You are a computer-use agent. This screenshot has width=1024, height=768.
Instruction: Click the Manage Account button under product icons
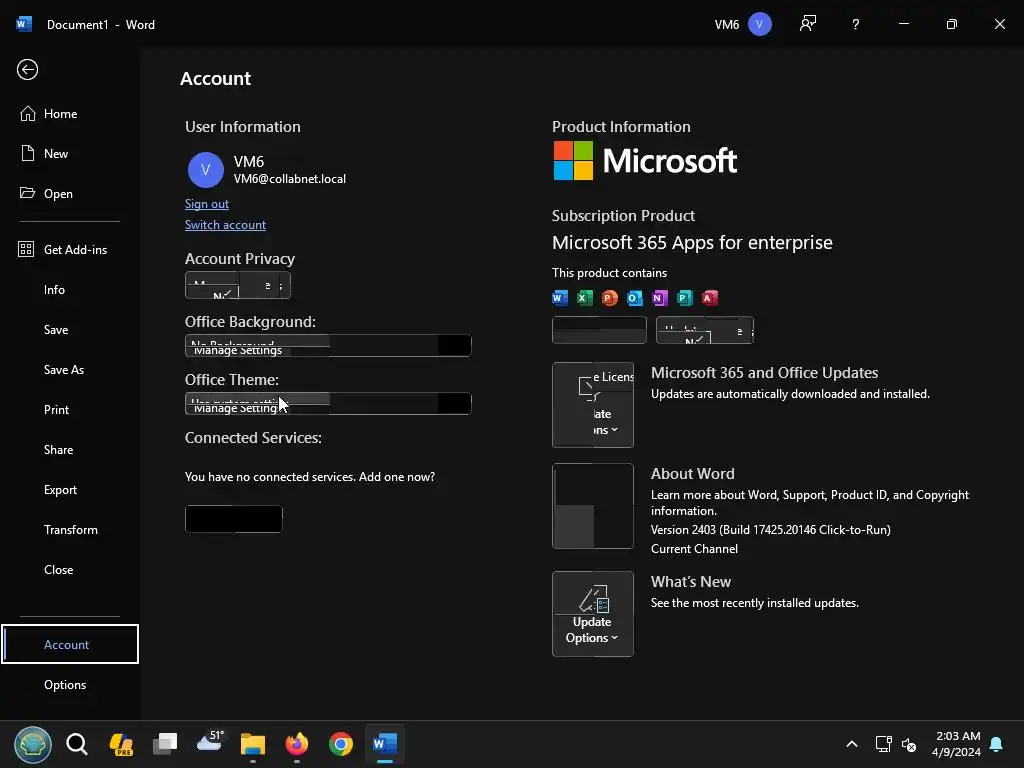click(x=599, y=330)
